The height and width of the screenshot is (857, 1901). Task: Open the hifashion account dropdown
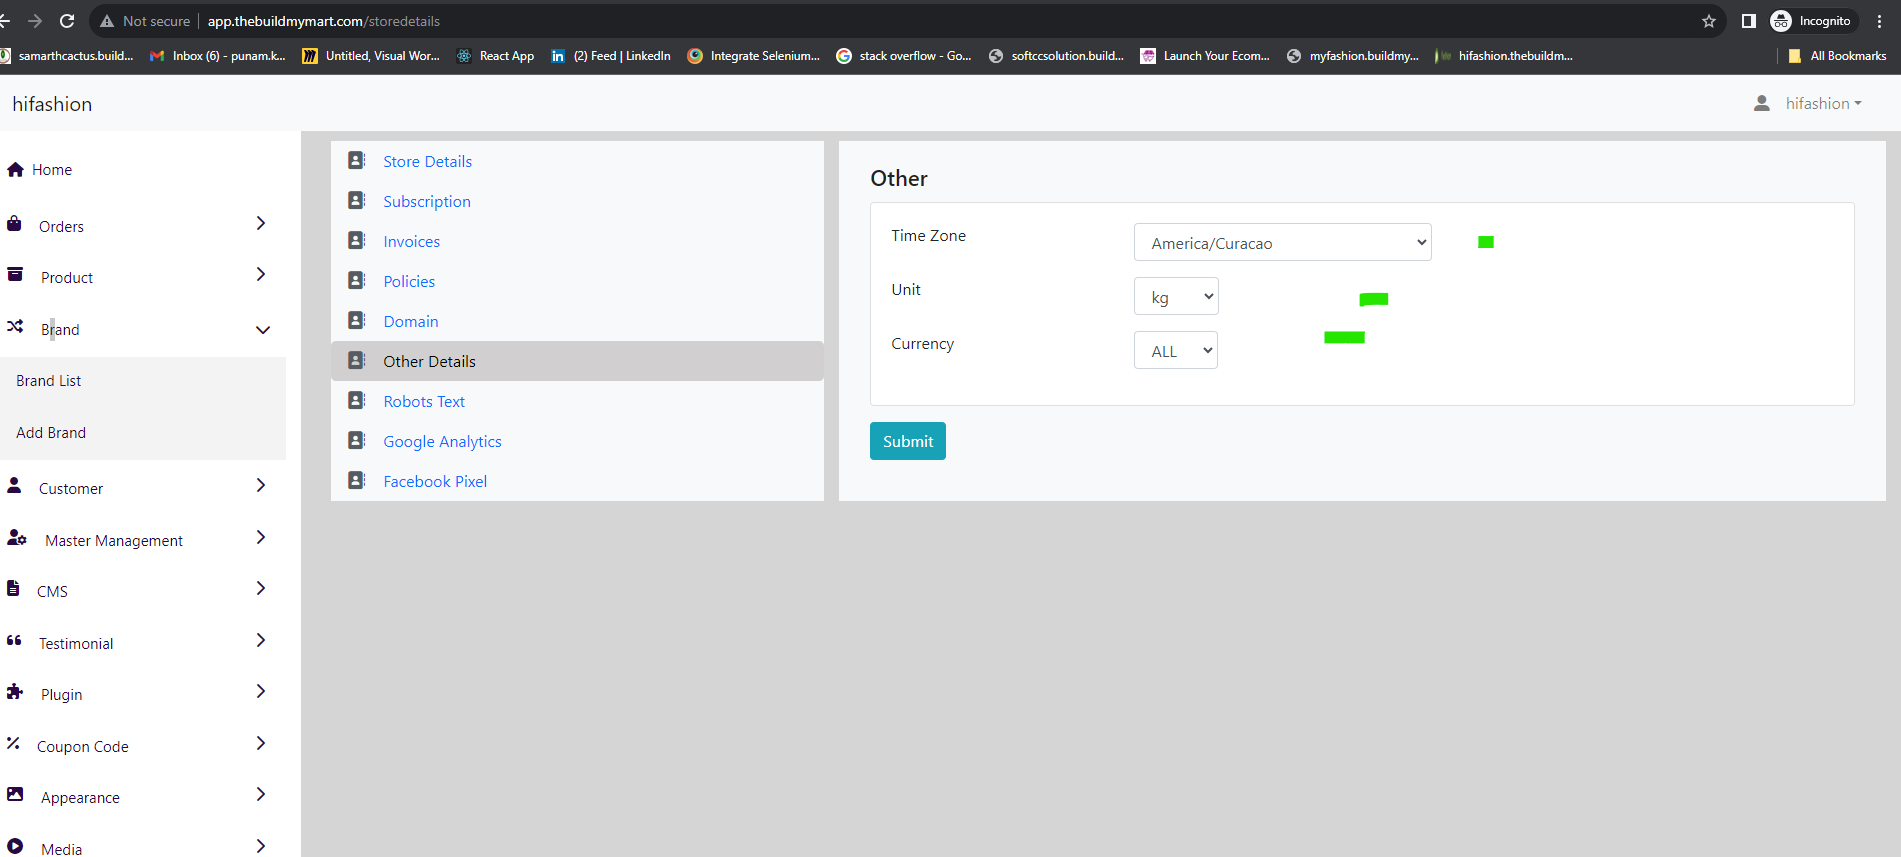[x=1823, y=103]
